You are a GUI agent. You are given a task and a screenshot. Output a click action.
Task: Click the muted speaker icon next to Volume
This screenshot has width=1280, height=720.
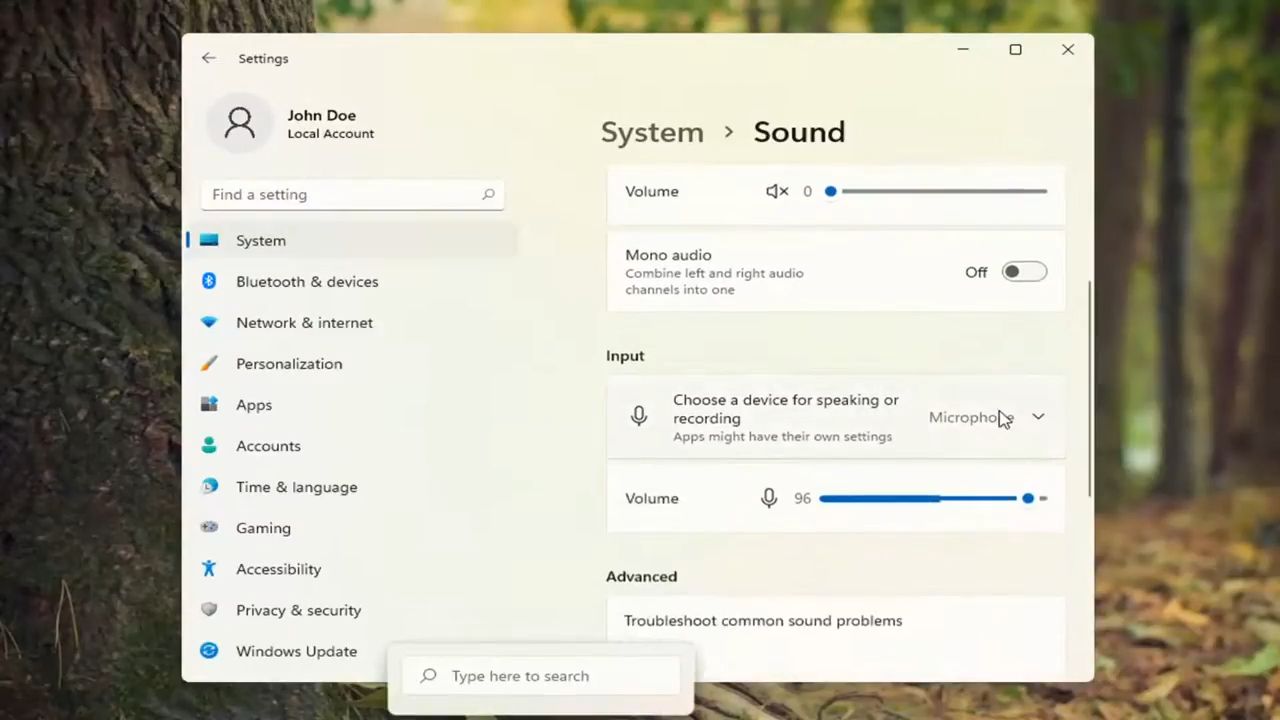(x=777, y=191)
